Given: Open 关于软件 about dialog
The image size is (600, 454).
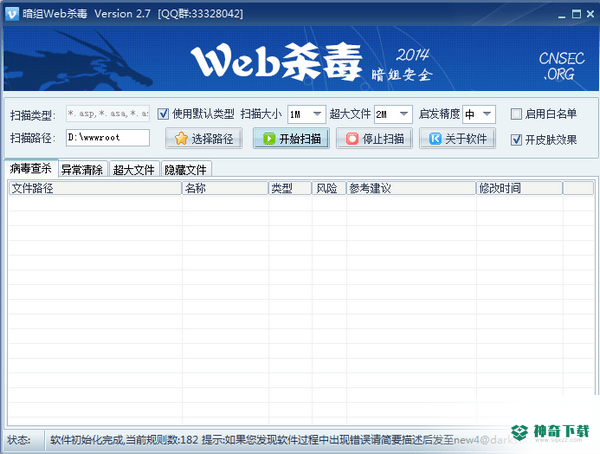Looking at the screenshot, I should (x=458, y=138).
